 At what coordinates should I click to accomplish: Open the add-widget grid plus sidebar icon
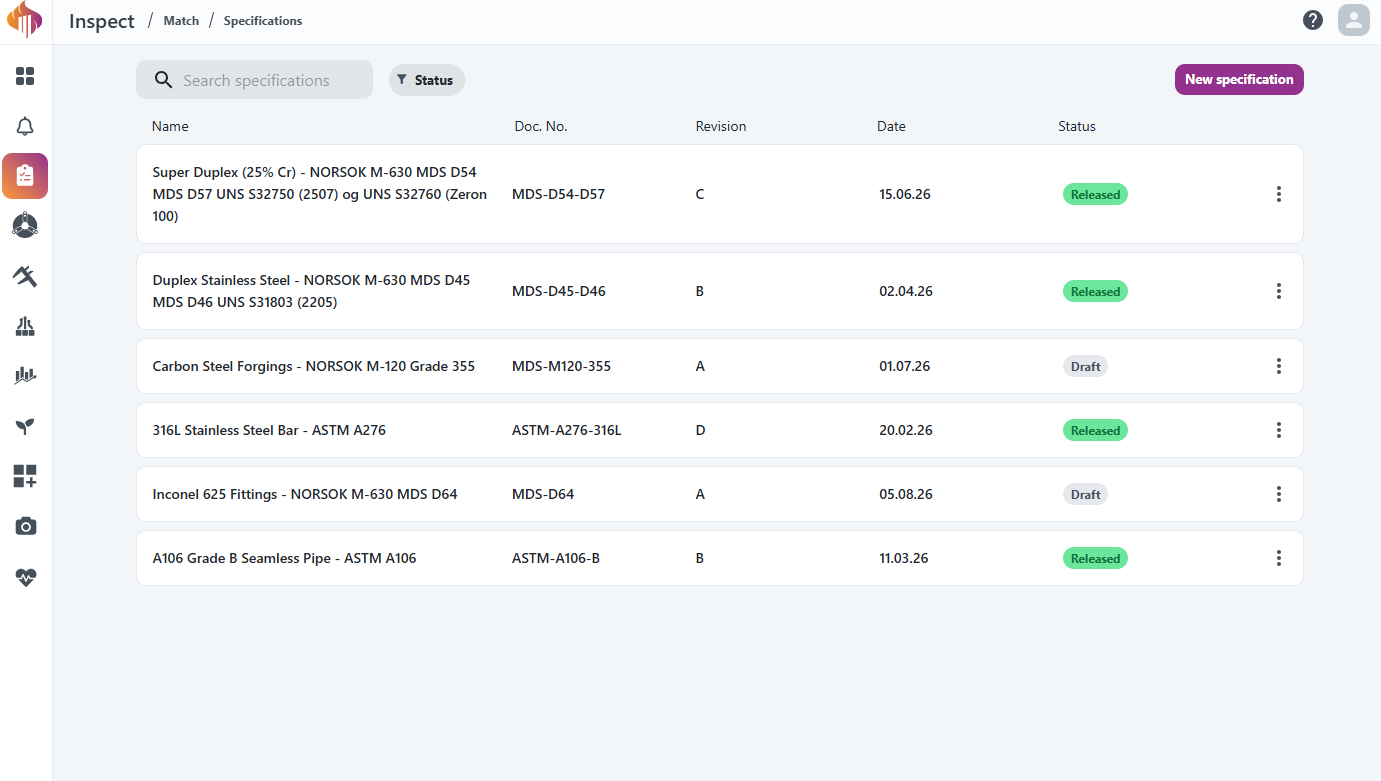[x=25, y=476]
